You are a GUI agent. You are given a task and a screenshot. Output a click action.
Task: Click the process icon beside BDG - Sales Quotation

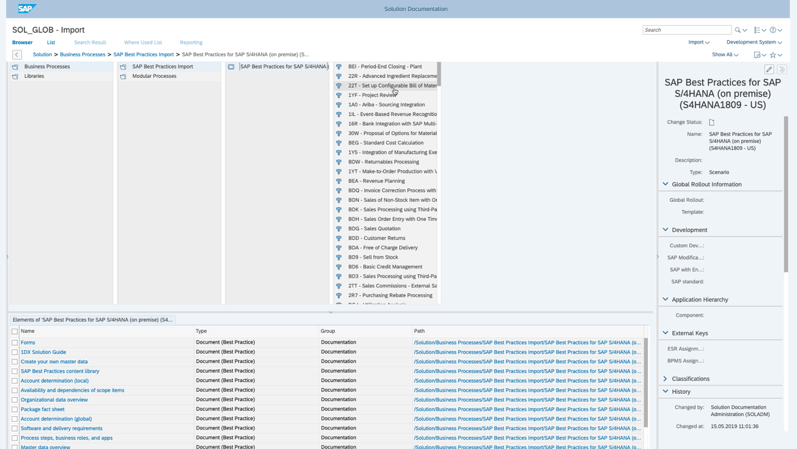pyautogui.click(x=339, y=229)
